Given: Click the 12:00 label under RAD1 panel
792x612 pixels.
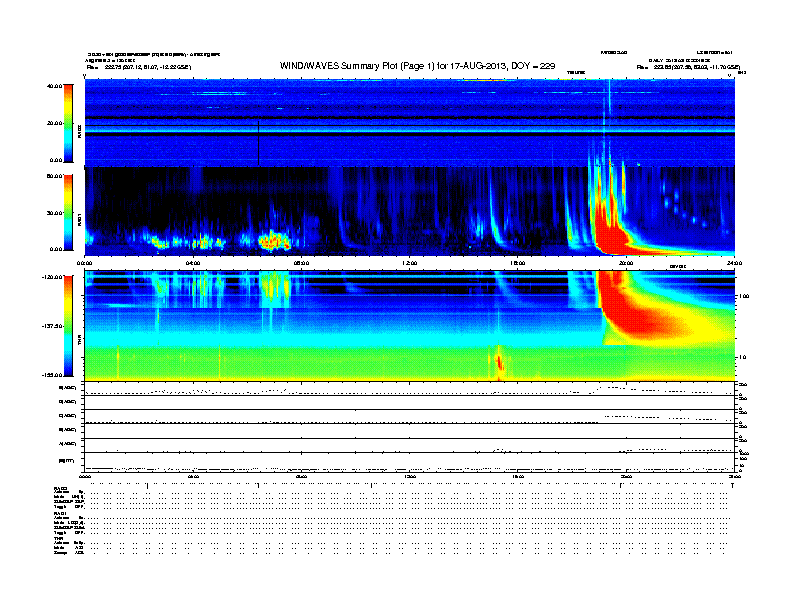Looking at the screenshot, I should coord(409,263).
